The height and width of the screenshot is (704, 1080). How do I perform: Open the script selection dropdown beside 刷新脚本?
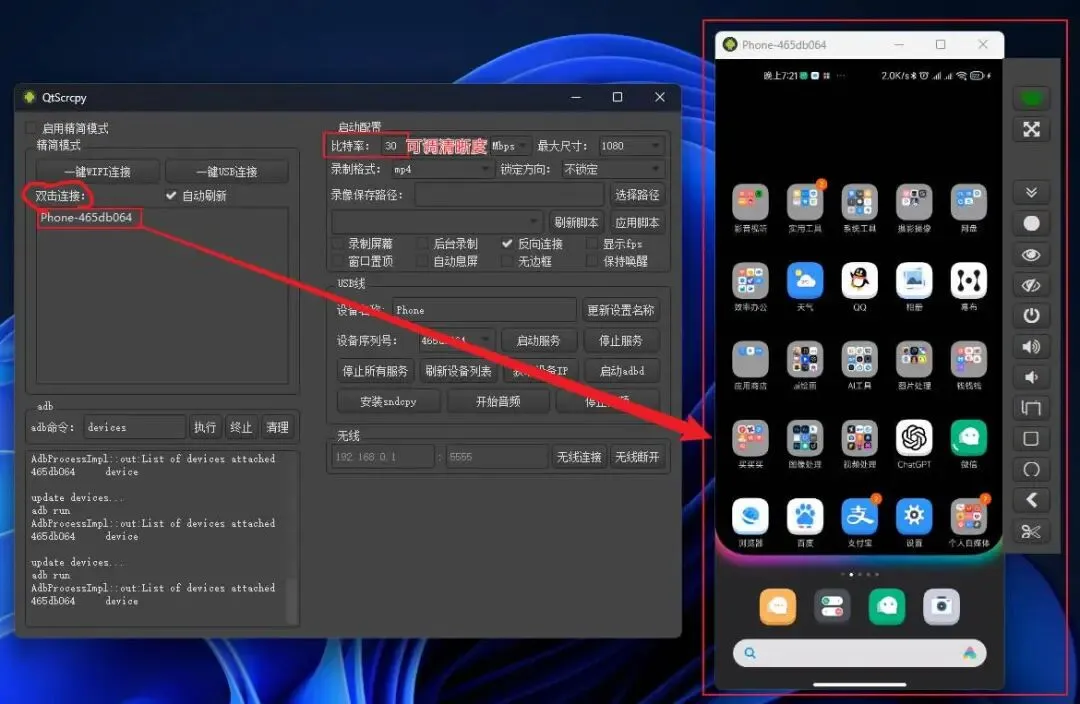(x=437, y=222)
